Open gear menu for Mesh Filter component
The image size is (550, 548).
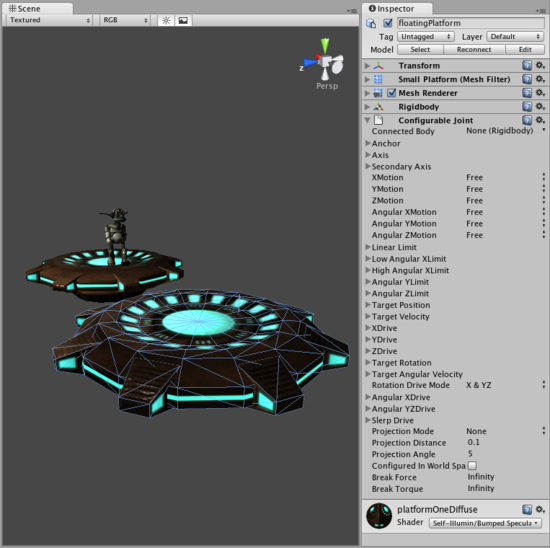tap(540, 79)
